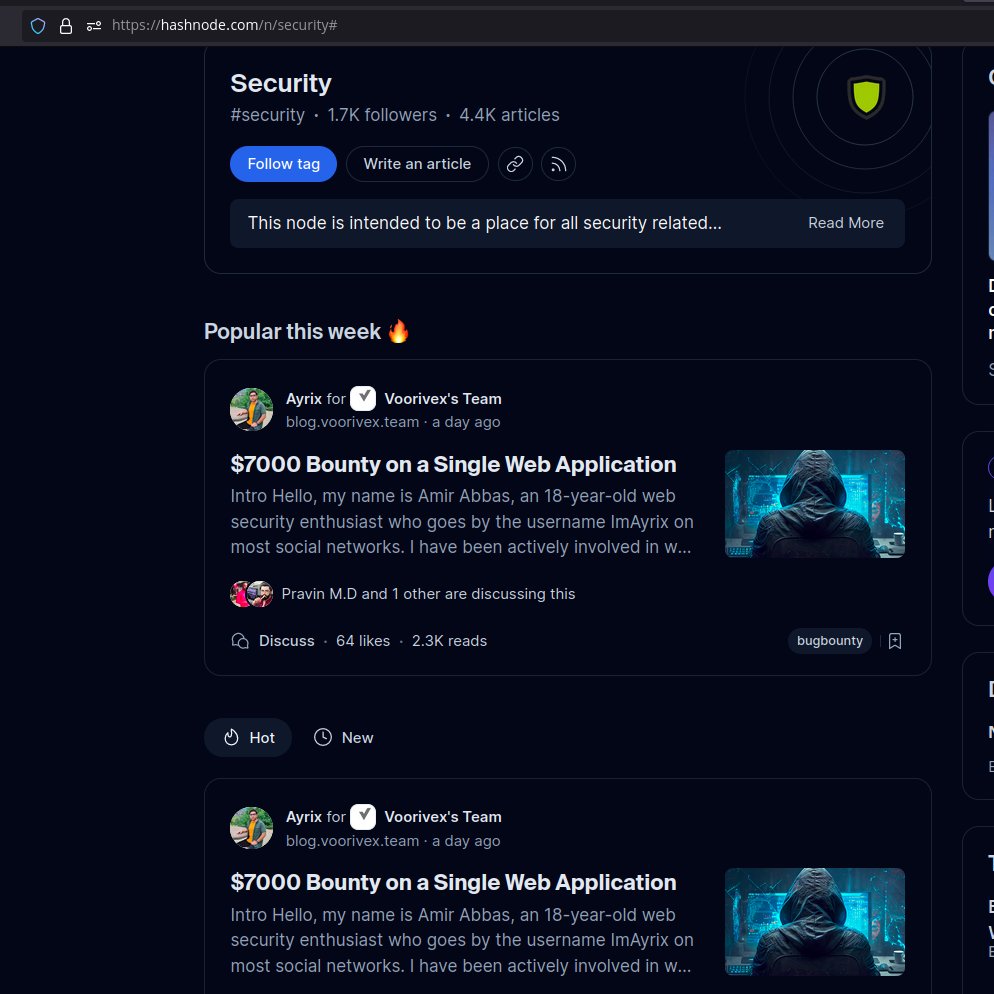Click the padlock site security icon
The height and width of the screenshot is (994, 994).
(x=65, y=25)
